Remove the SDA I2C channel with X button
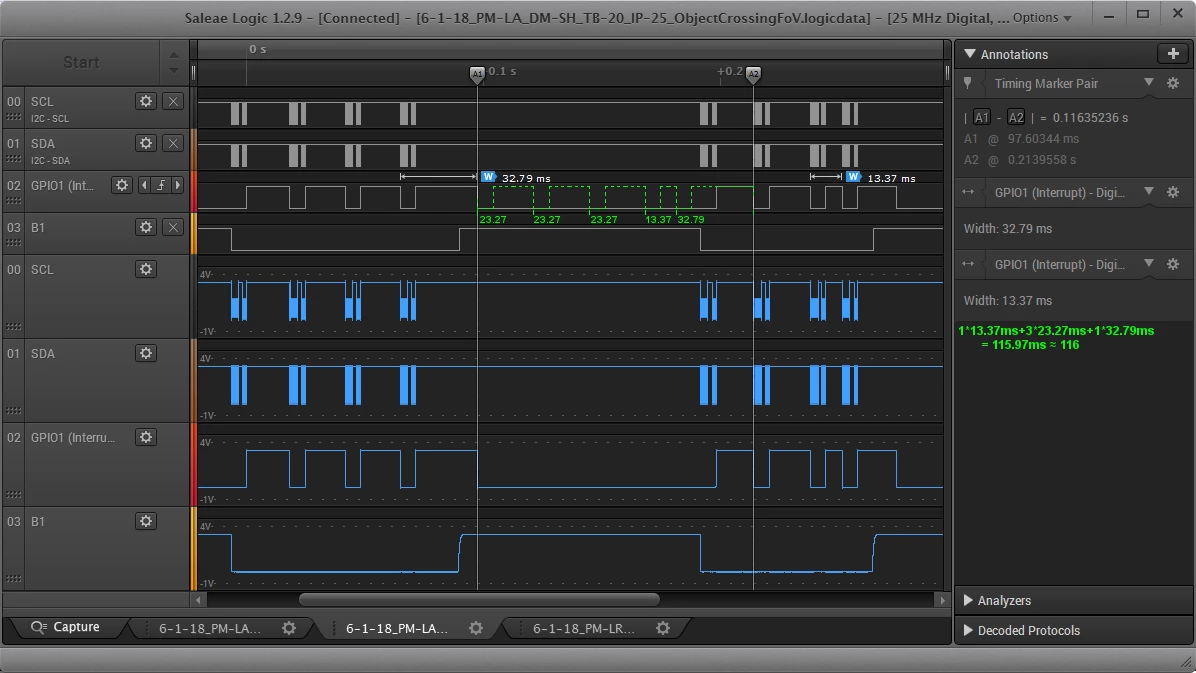The height and width of the screenshot is (673, 1196). (x=173, y=143)
